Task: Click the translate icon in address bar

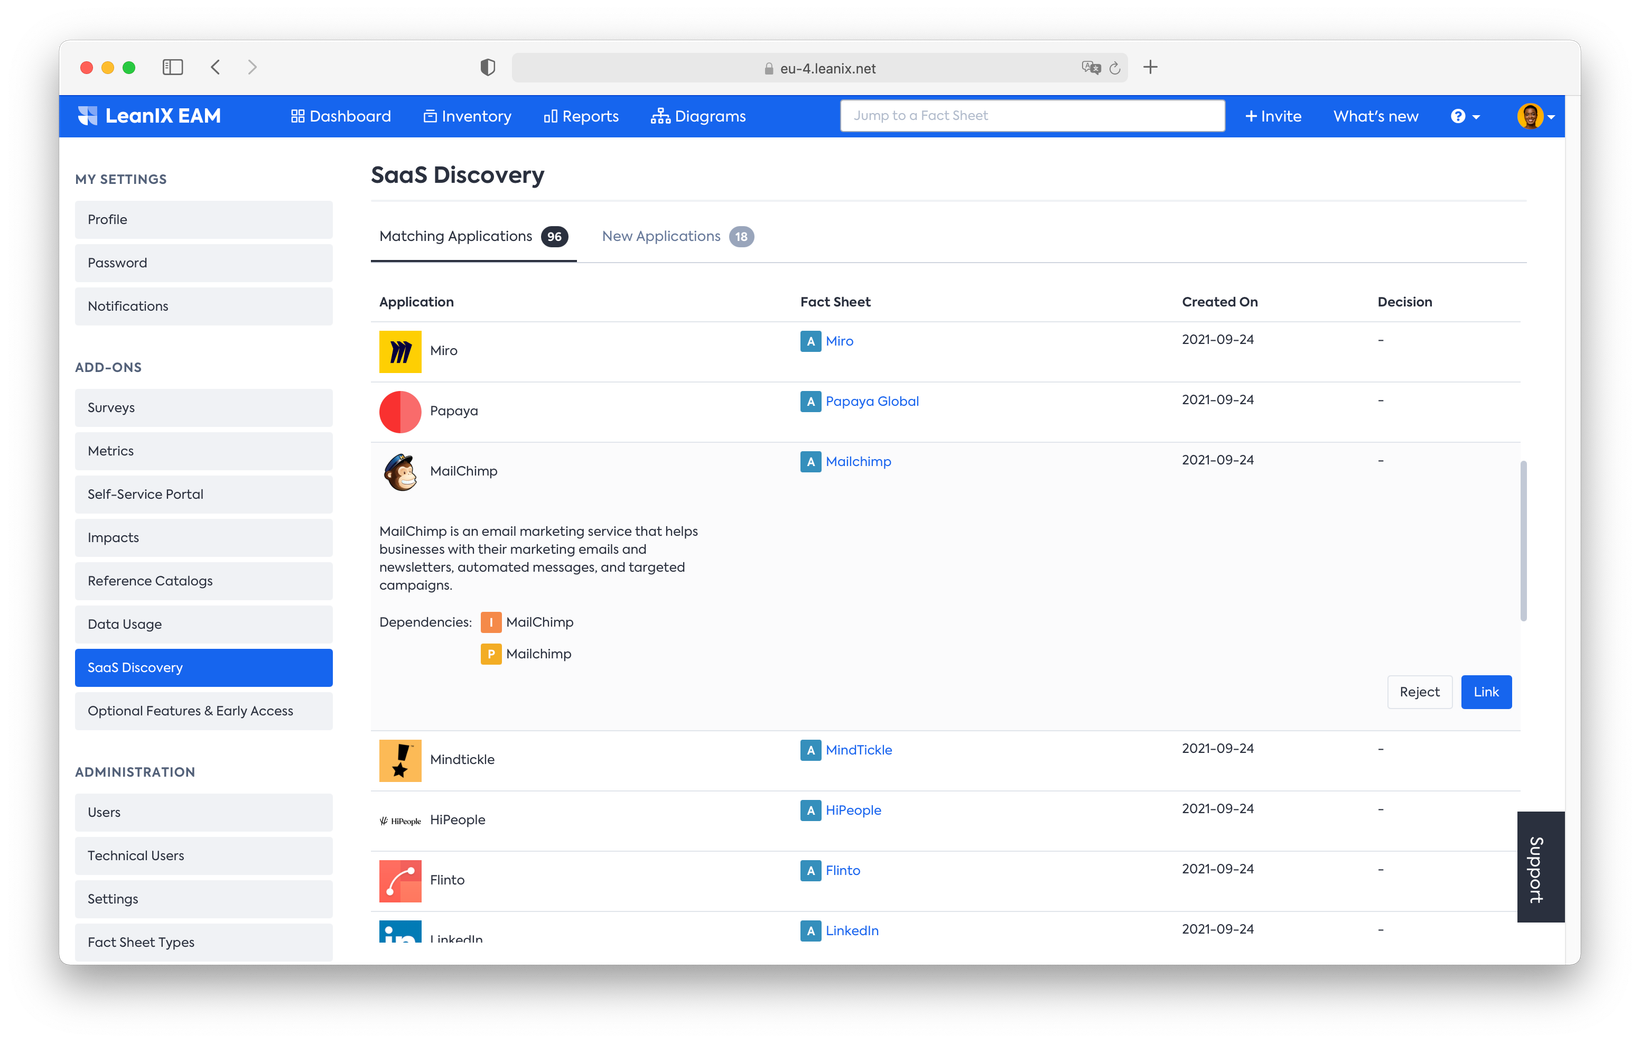Action: click(x=1090, y=68)
